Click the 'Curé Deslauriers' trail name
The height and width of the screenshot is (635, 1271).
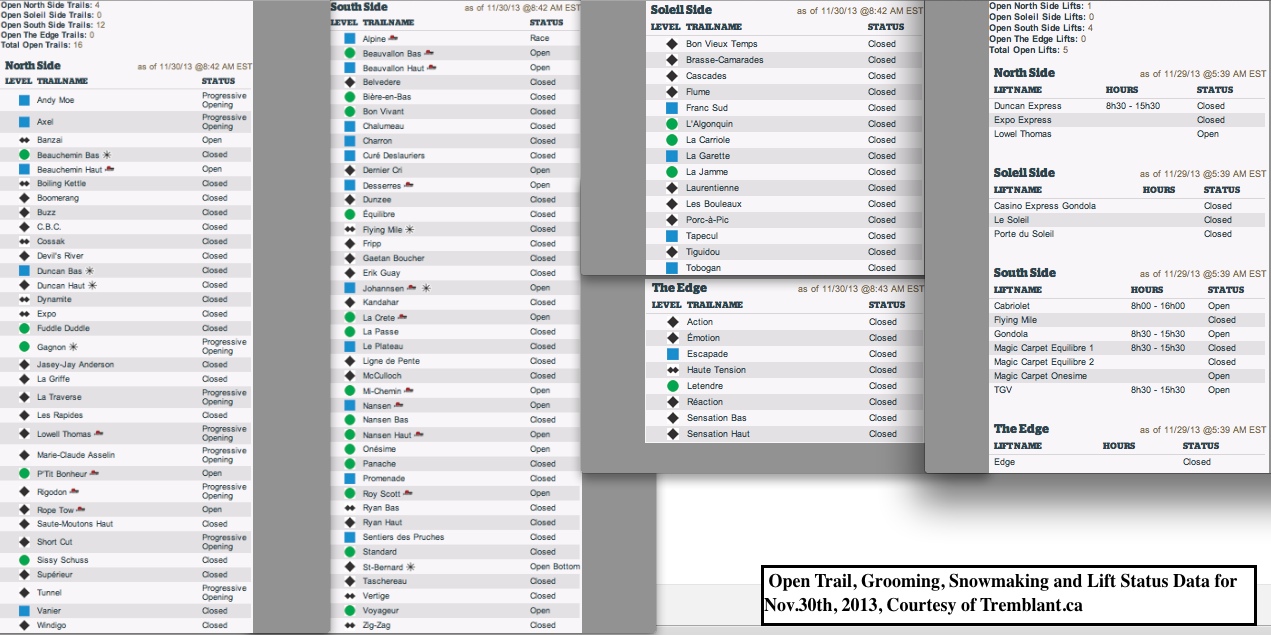tap(394, 155)
